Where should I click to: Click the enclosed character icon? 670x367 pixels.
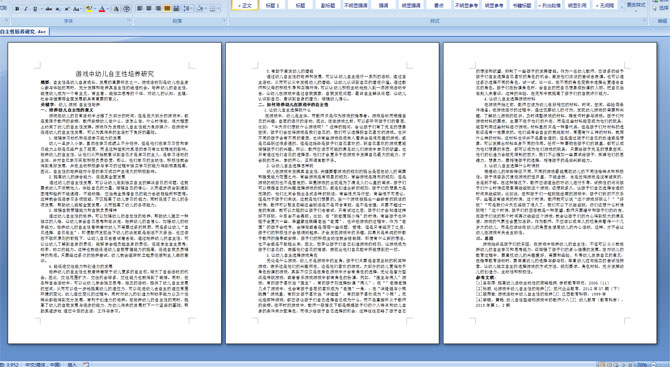pyautogui.click(x=127, y=9)
